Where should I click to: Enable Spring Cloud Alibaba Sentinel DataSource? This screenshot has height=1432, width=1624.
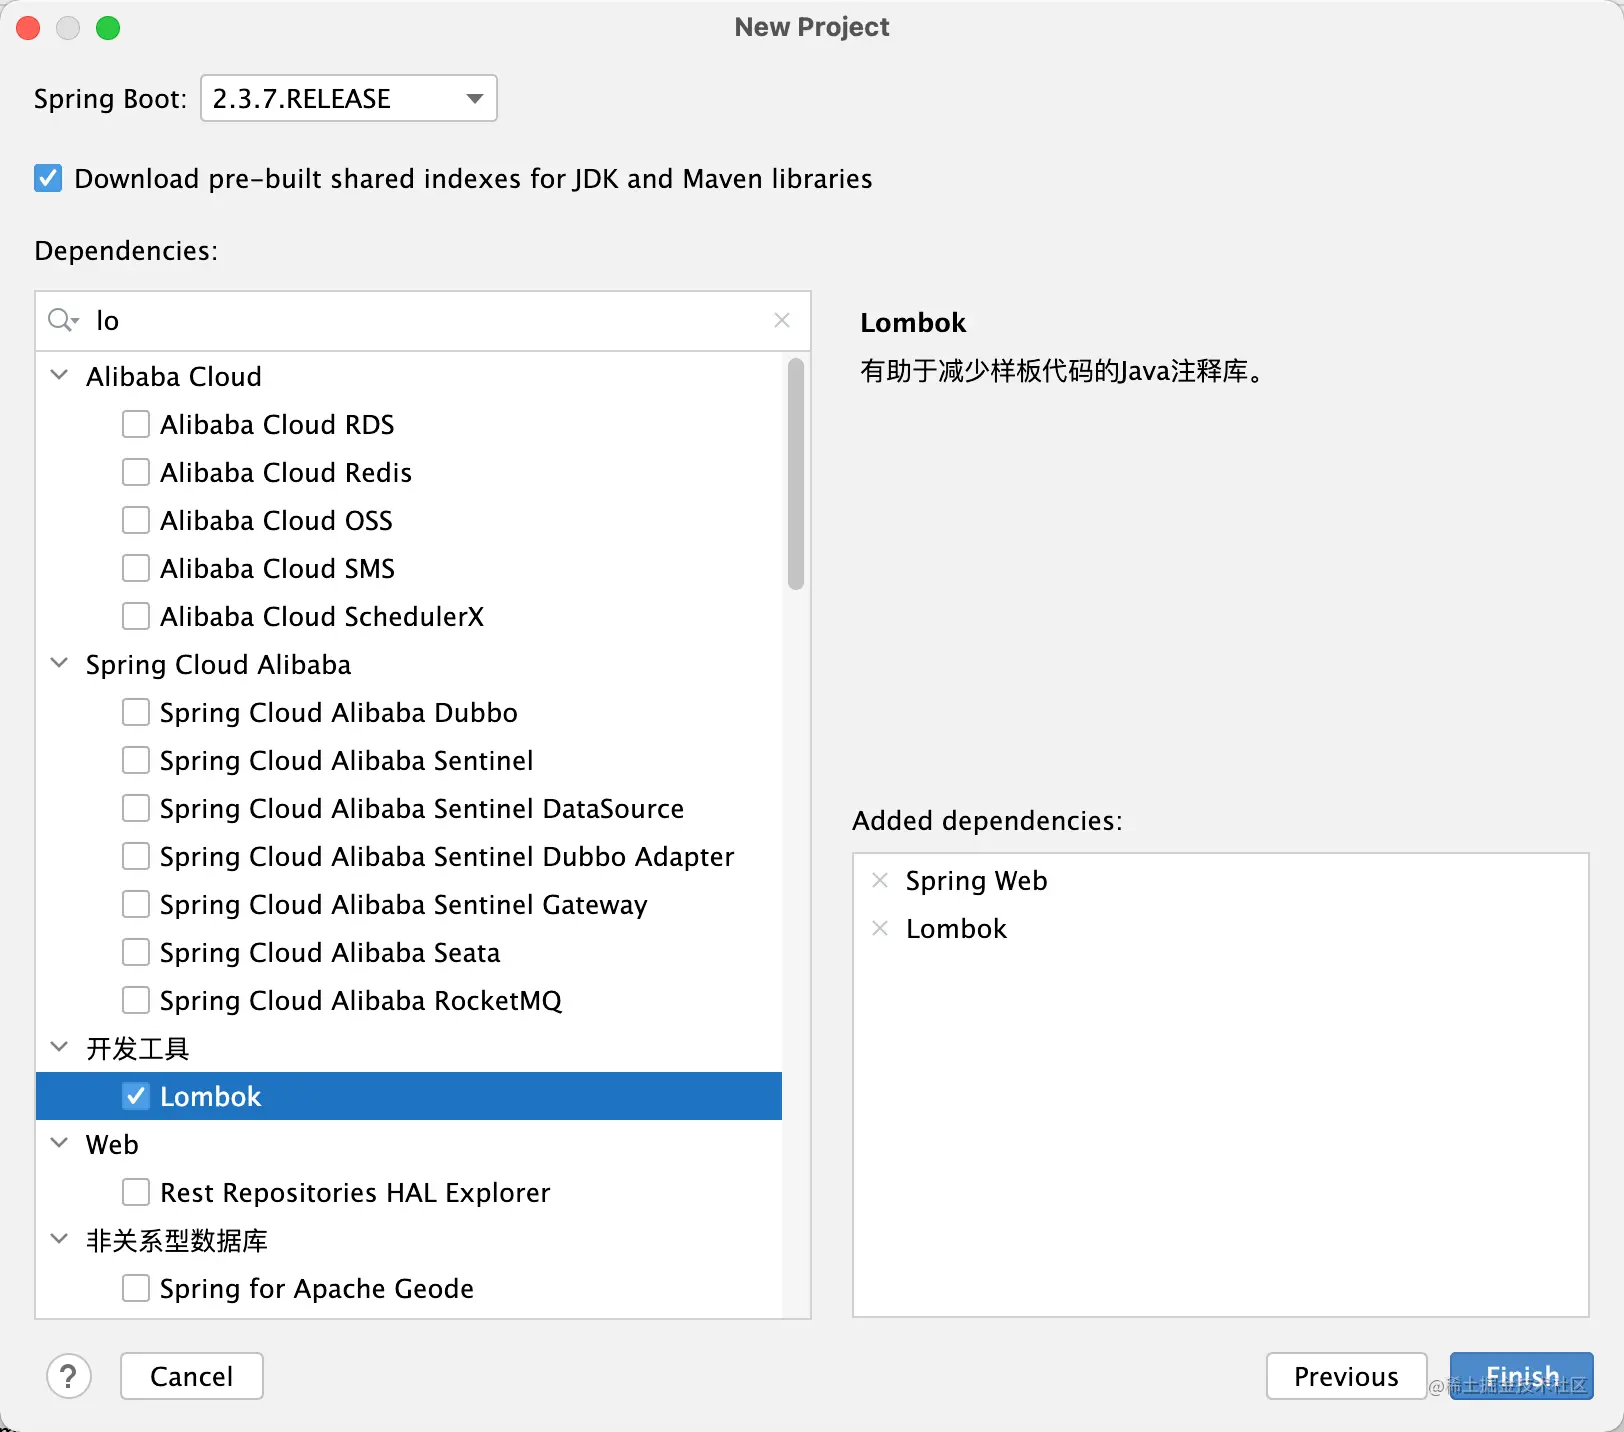coord(136,808)
